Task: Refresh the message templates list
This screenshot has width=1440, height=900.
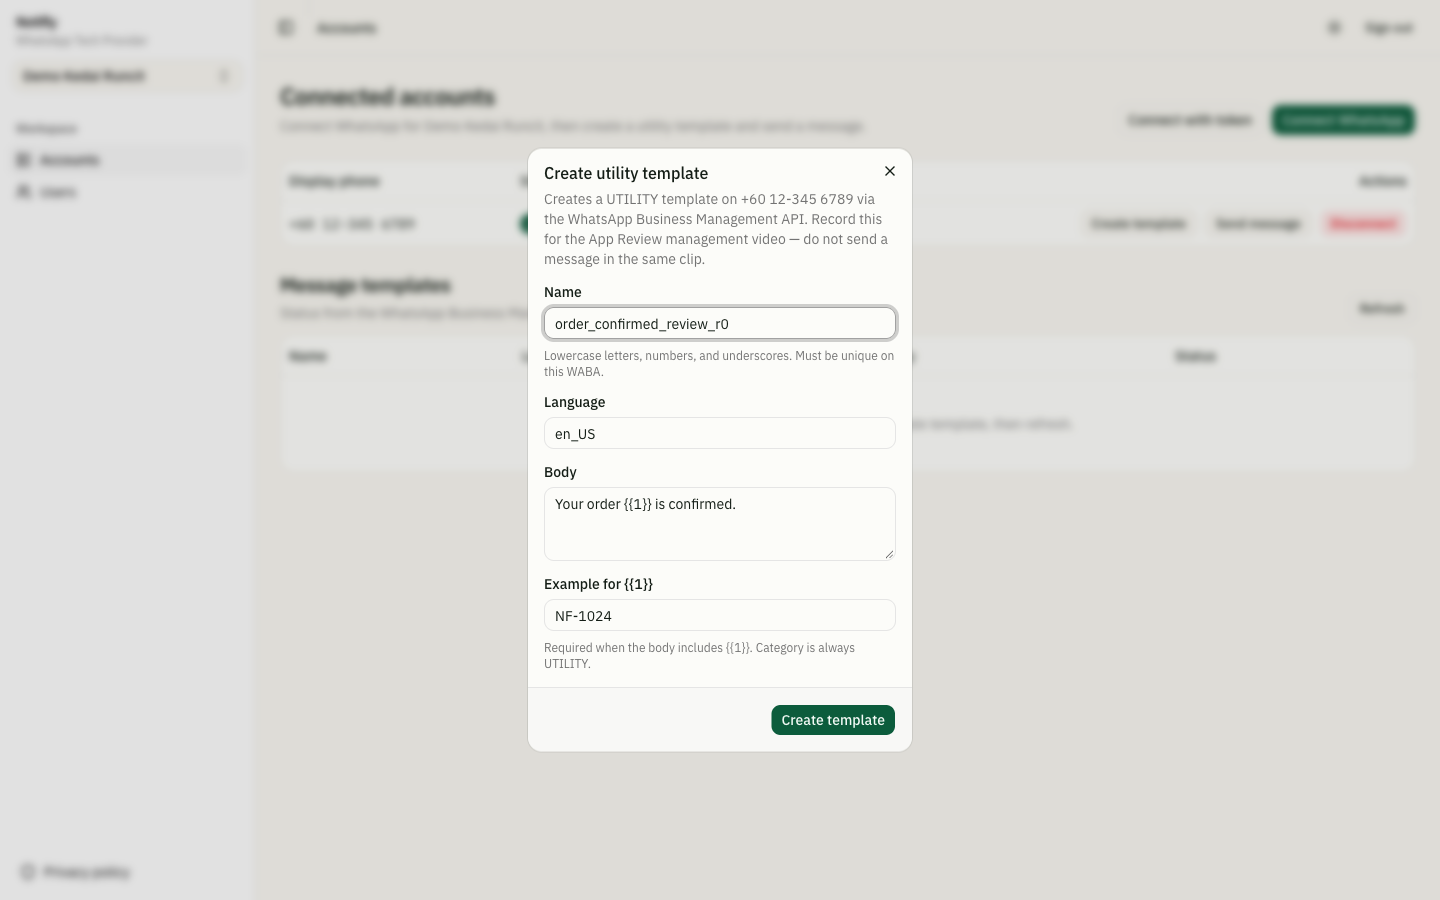Action: click(1382, 308)
